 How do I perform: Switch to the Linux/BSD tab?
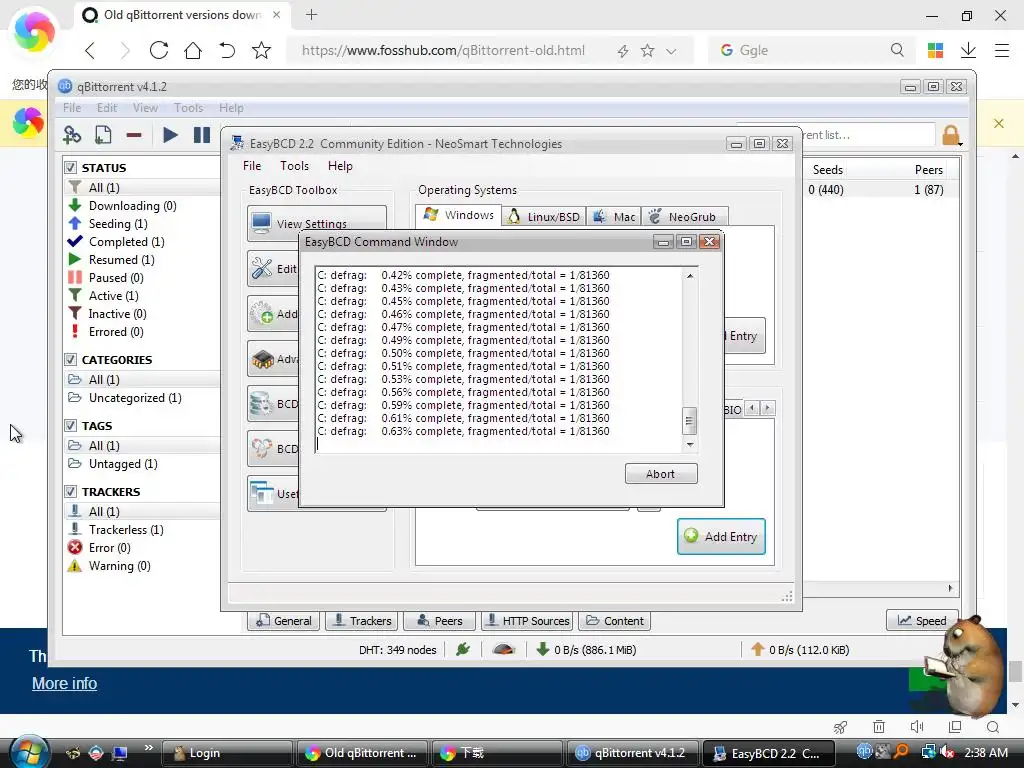coord(544,216)
